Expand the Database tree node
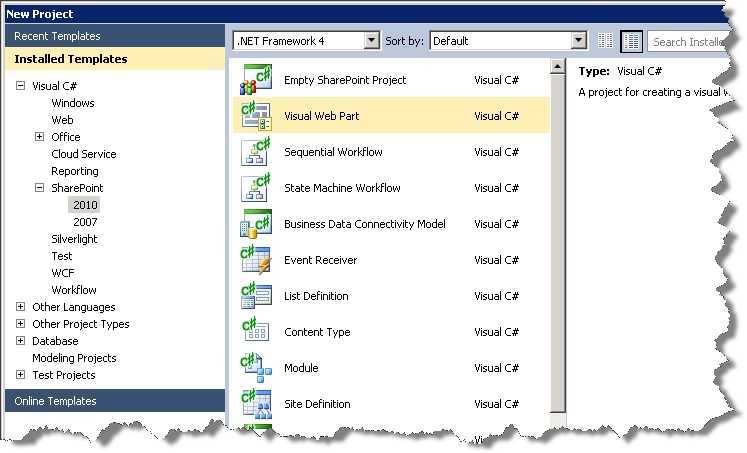 tap(20, 341)
